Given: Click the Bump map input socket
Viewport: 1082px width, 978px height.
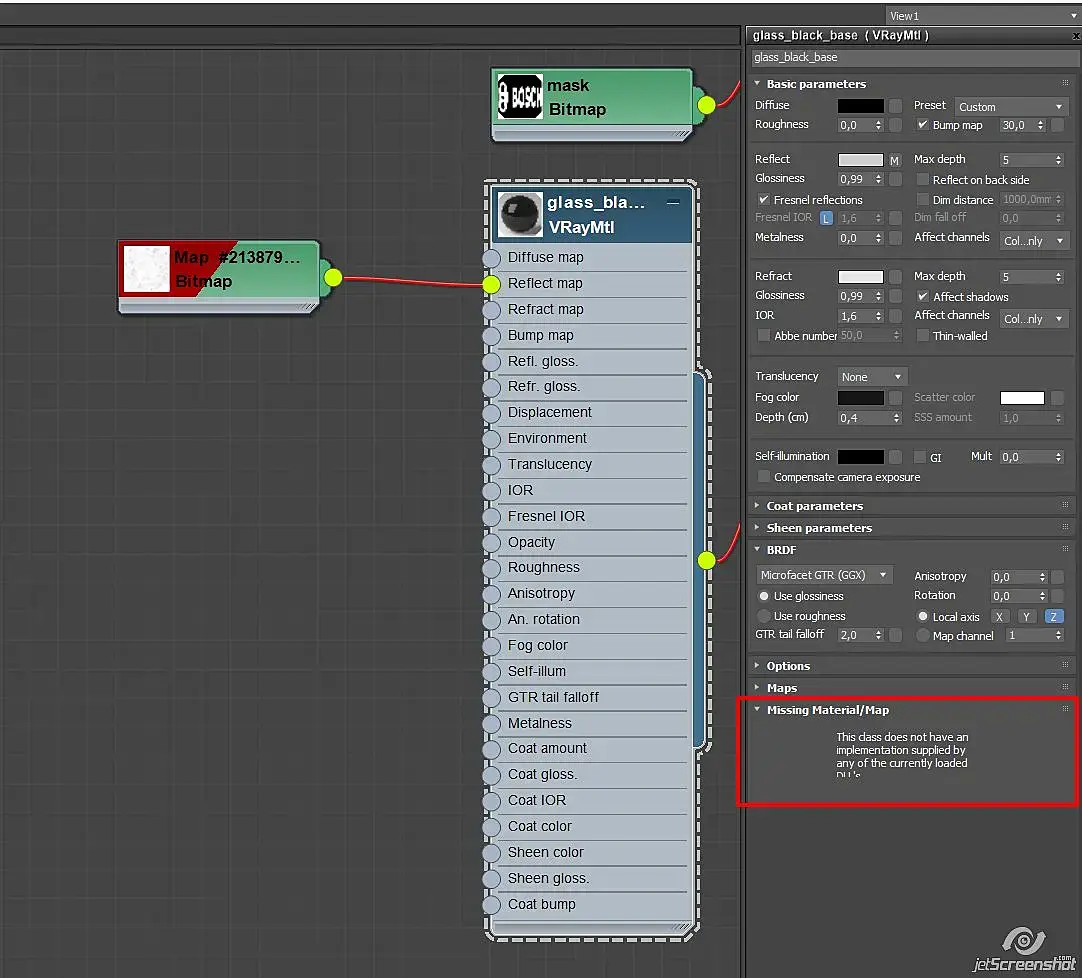Looking at the screenshot, I should 491,336.
